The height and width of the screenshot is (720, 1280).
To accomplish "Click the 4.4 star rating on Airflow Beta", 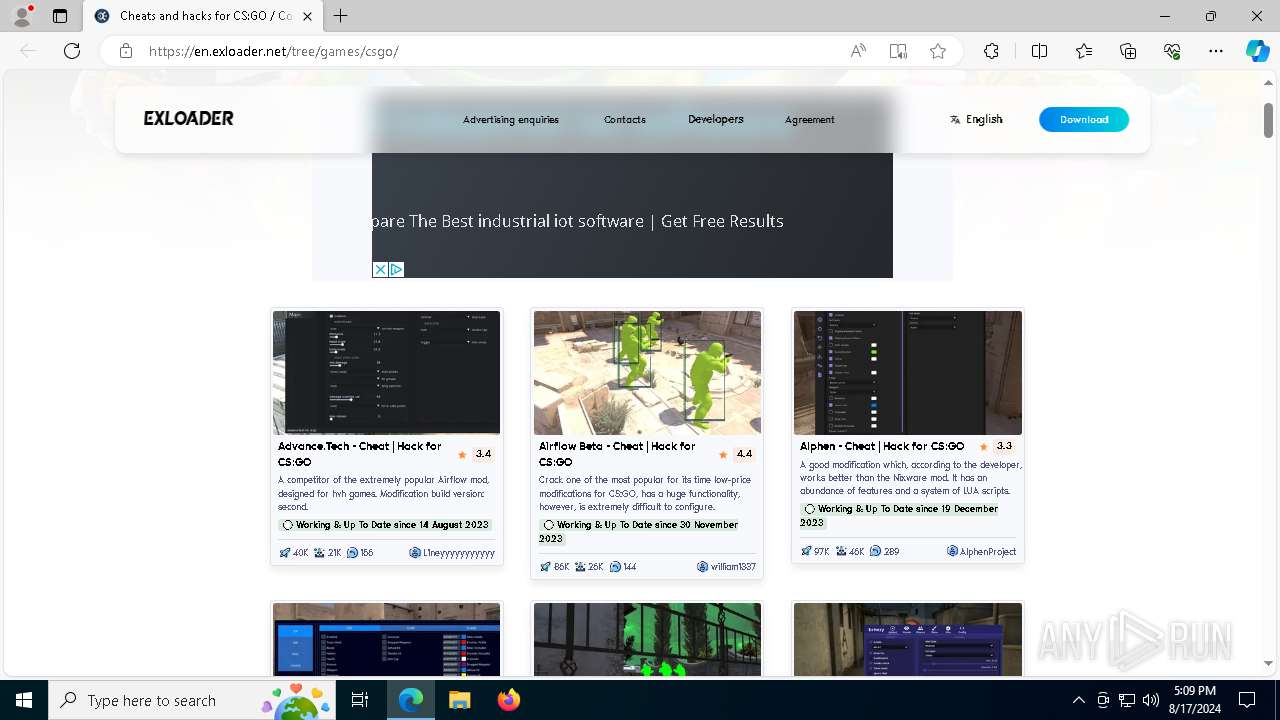I will point(736,454).
